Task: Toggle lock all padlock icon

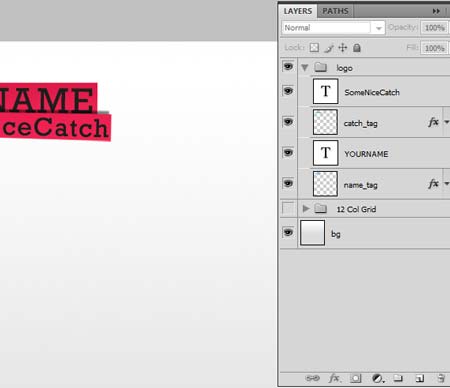Action: click(357, 48)
